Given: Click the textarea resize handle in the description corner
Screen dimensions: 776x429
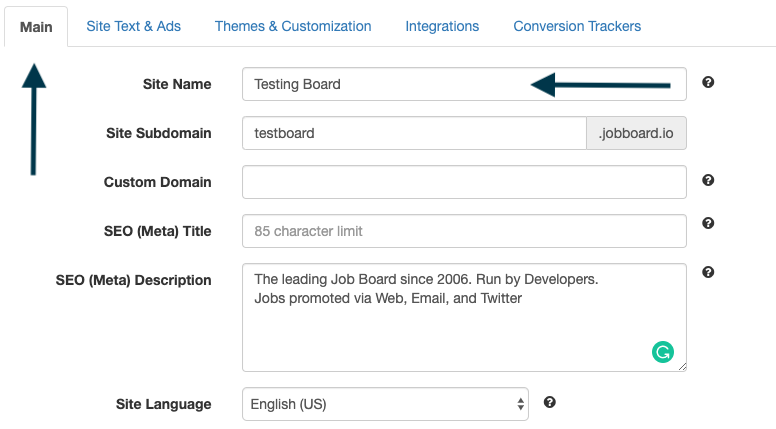Looking at the screenshot, I should [682, 367].
